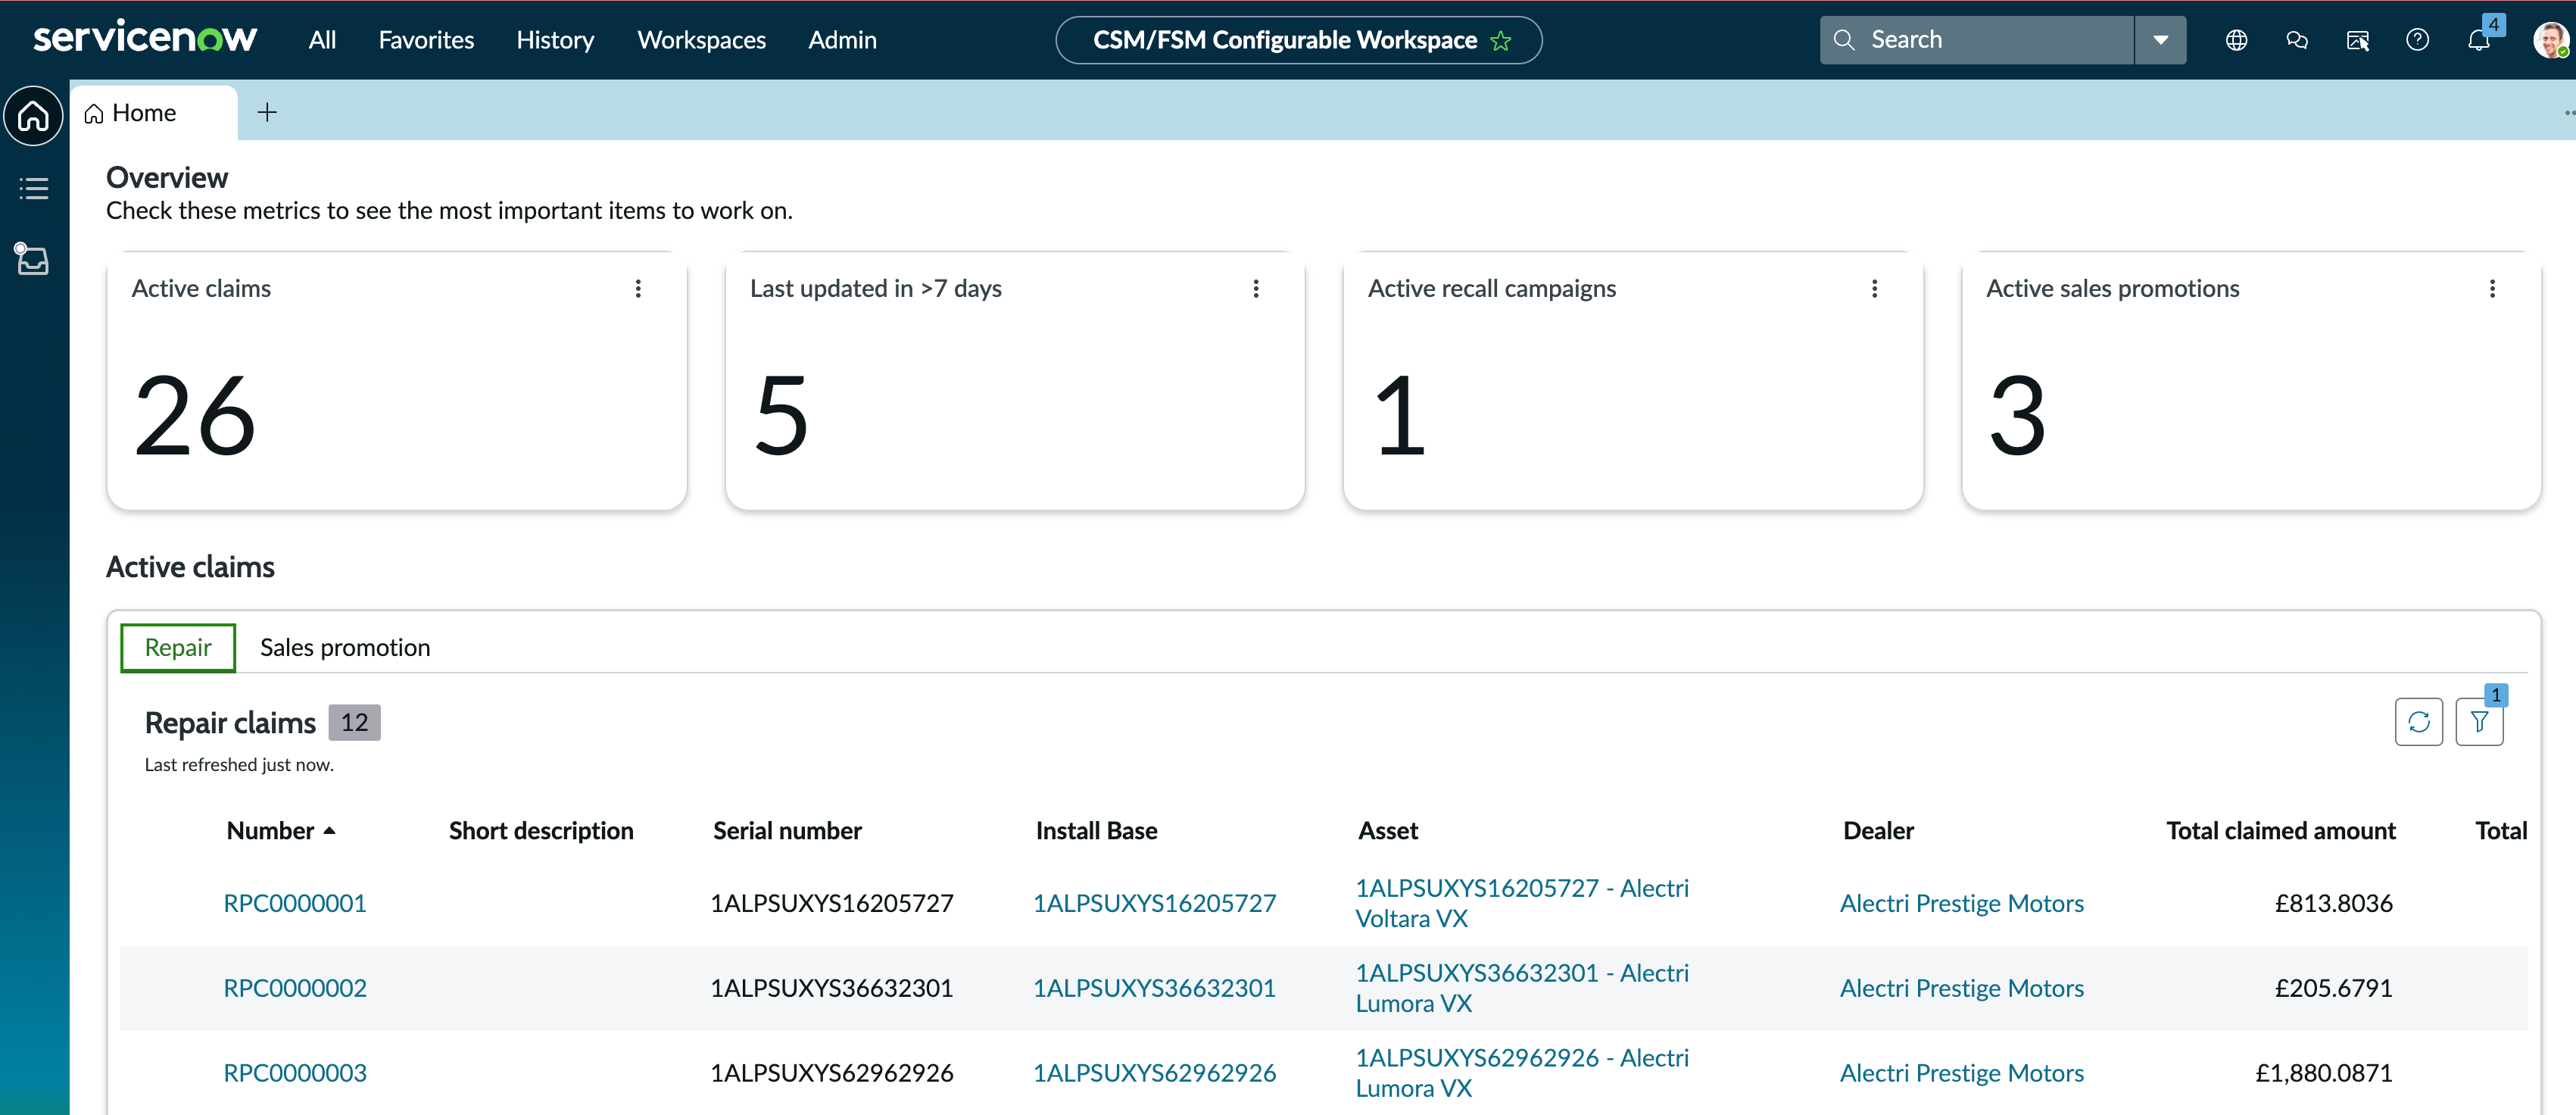The width and height of the screenshot is (2576, 1115).
Task: Click the £1,880.0871 claimed amount
Action: 2323,1073
